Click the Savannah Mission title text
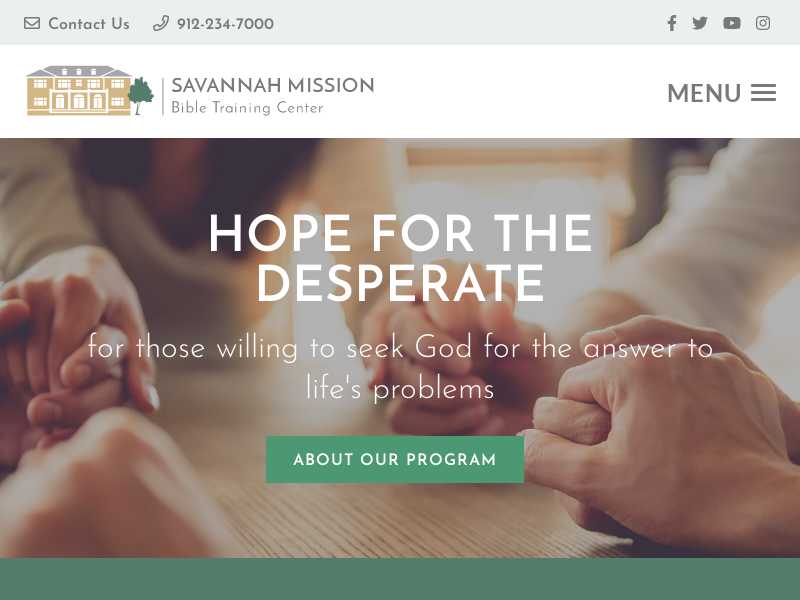 point(272,85)
